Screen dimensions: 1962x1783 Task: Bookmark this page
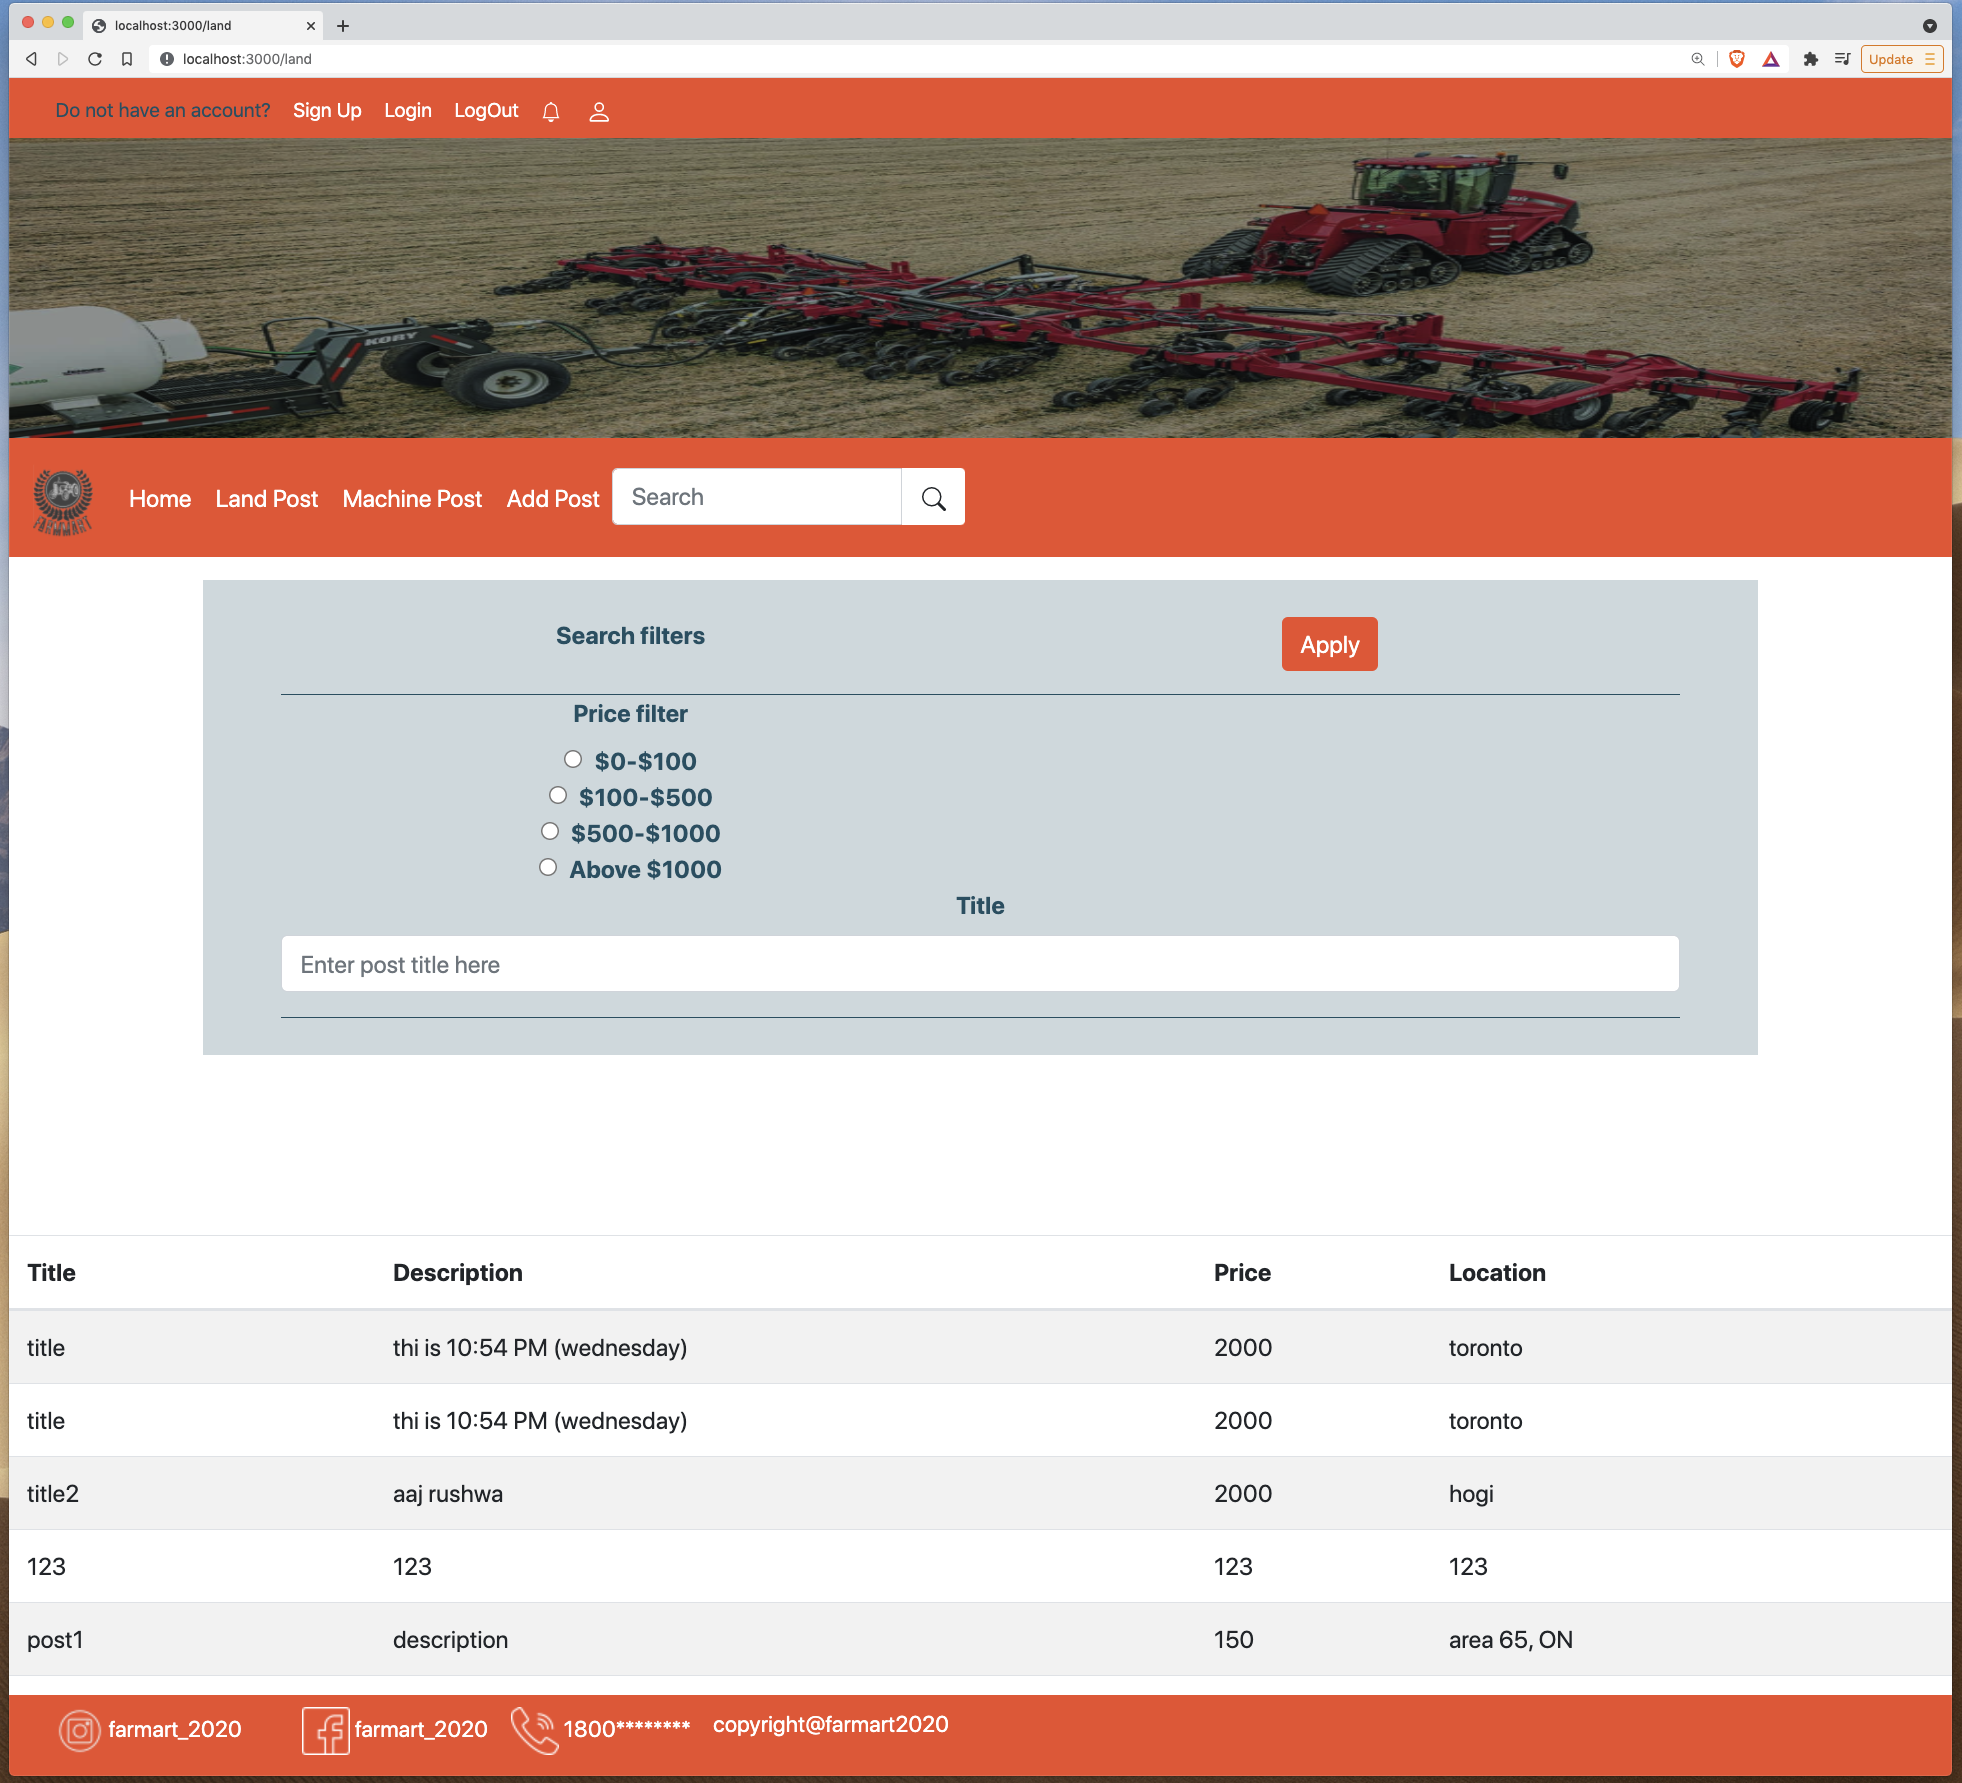127,59
